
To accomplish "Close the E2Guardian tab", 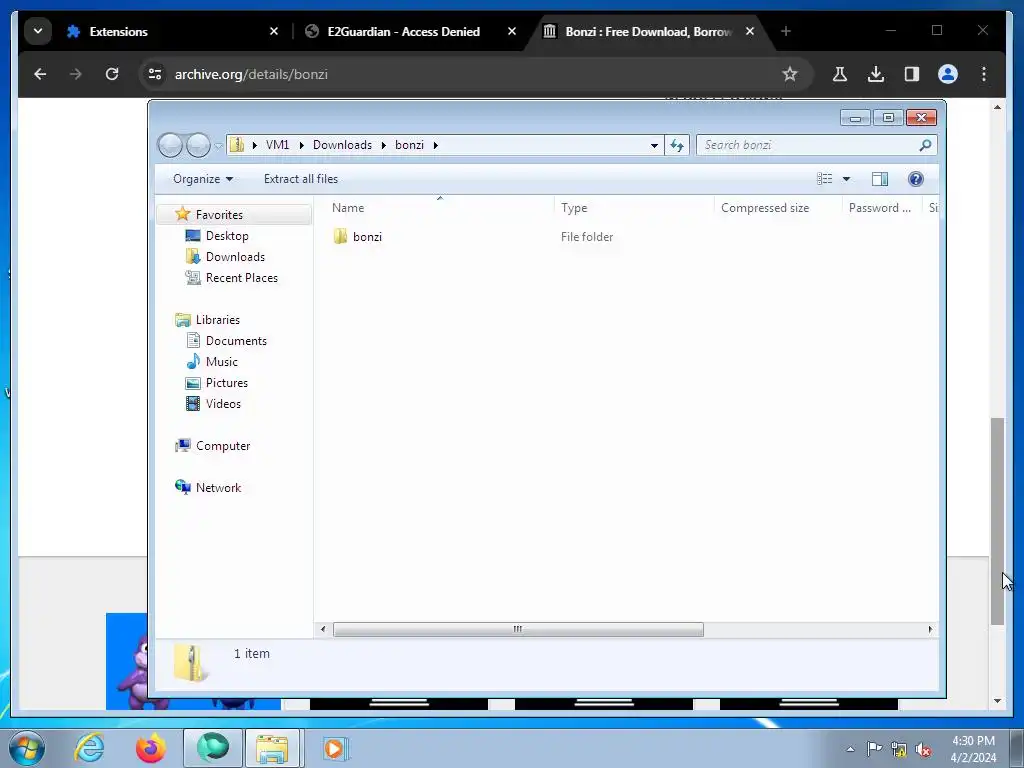I will (x=512, y=31).
